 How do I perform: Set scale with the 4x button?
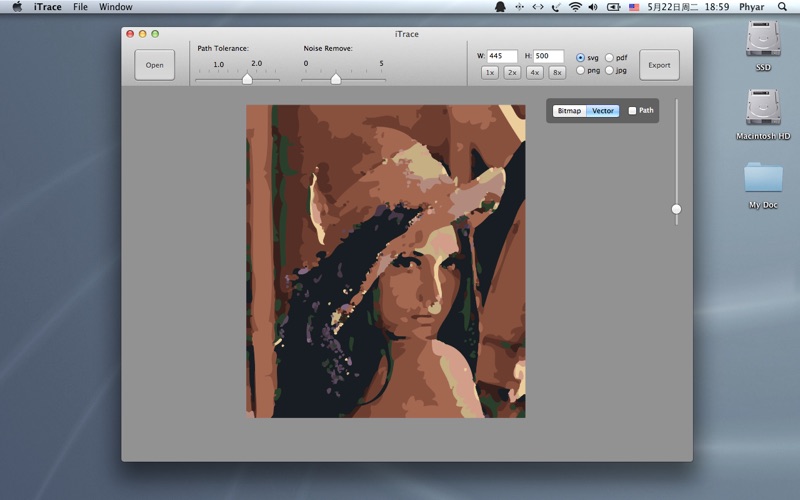535,72
